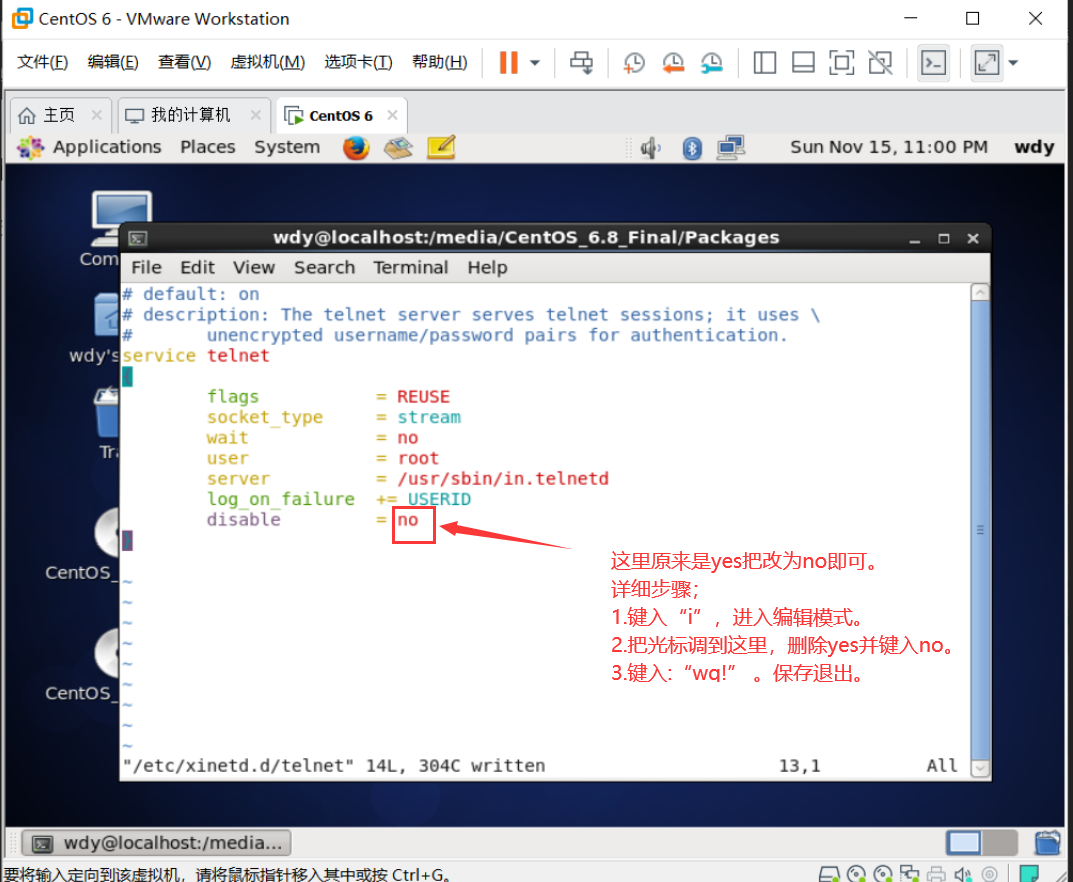Click the VMware sound card status icon
The width and height of the screenshot is (1073, 882).
pyautogui.click(x=964, y=874)
